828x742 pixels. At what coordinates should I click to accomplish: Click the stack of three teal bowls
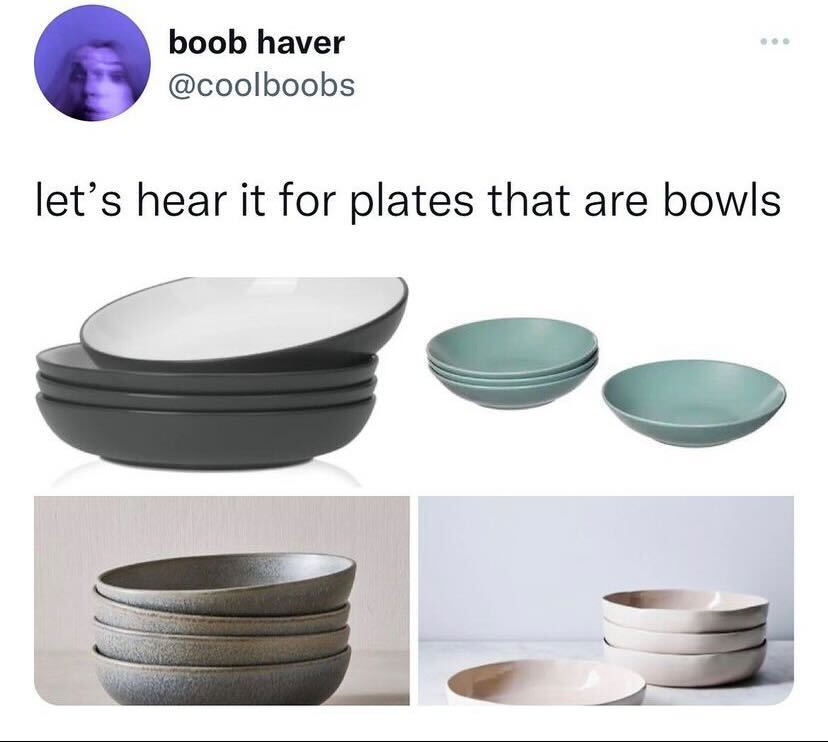click(x=512, y=363)
